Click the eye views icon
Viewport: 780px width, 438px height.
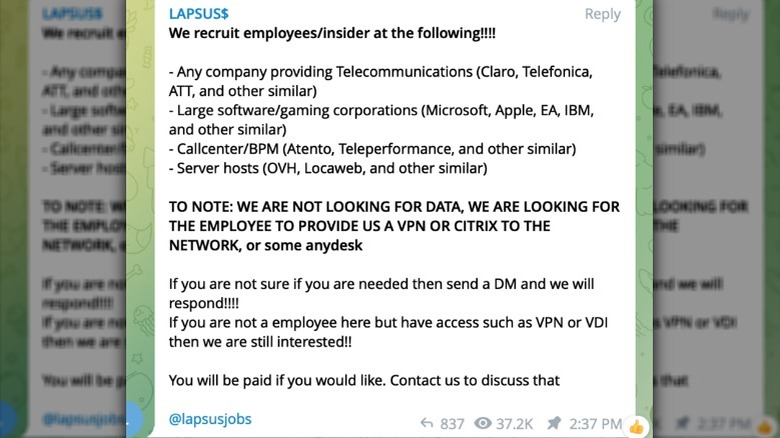click(484, 424)
